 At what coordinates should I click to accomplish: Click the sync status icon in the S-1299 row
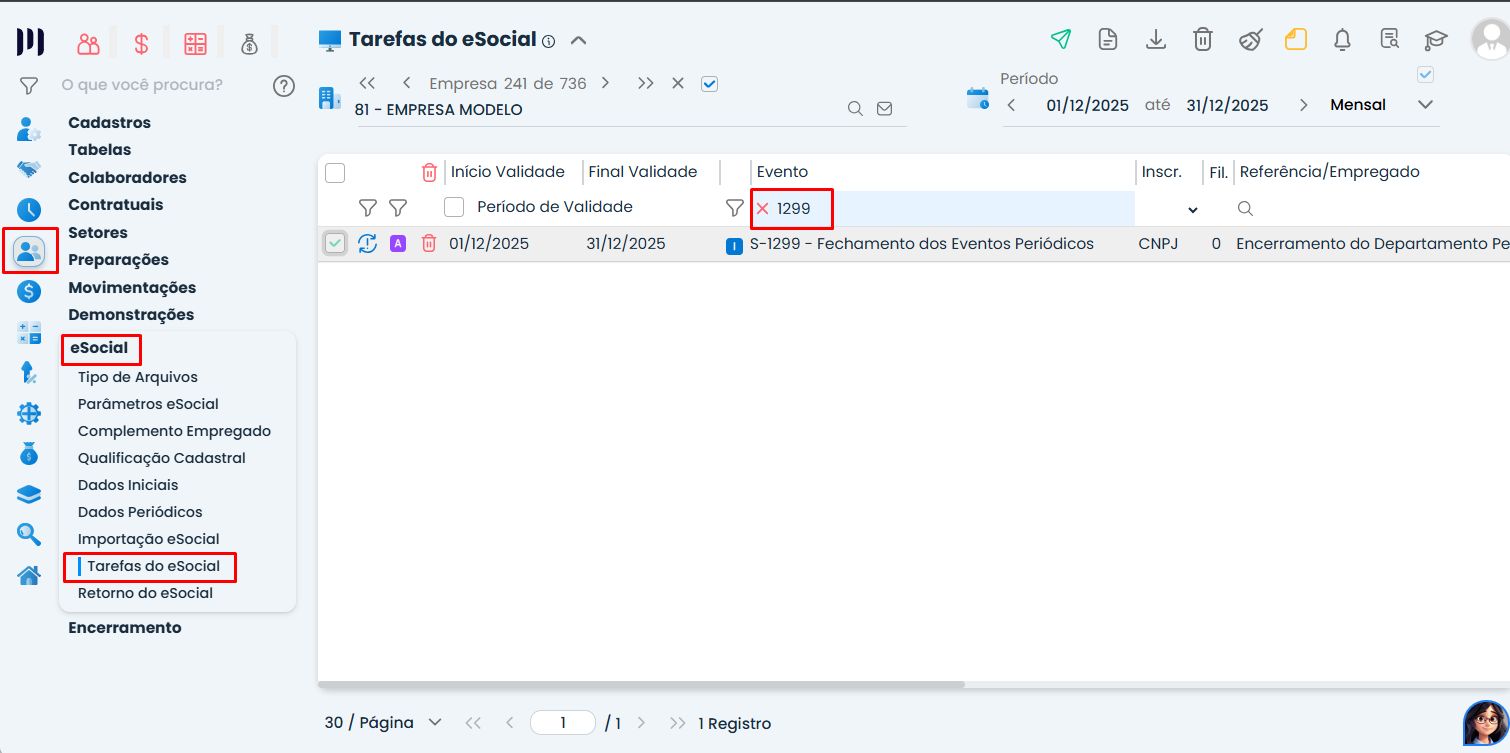click(367, 243)
